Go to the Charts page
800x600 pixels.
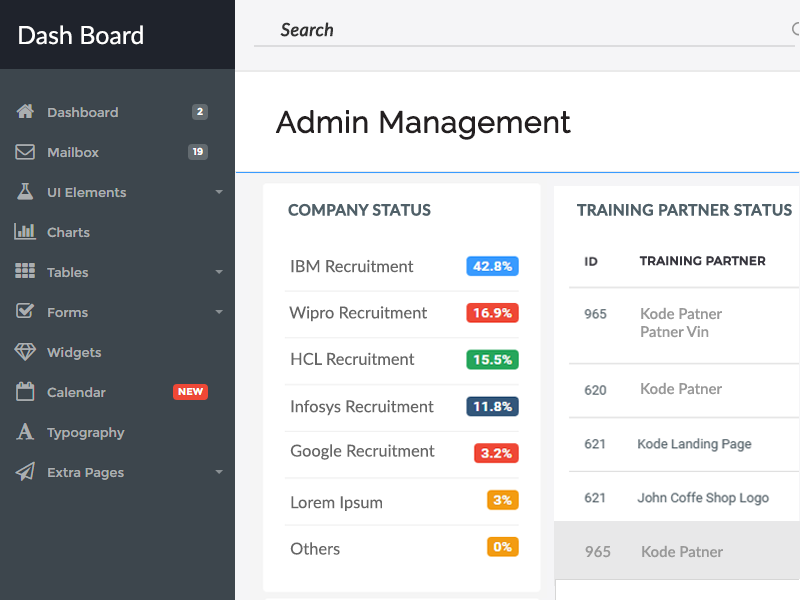coord(68,232)
